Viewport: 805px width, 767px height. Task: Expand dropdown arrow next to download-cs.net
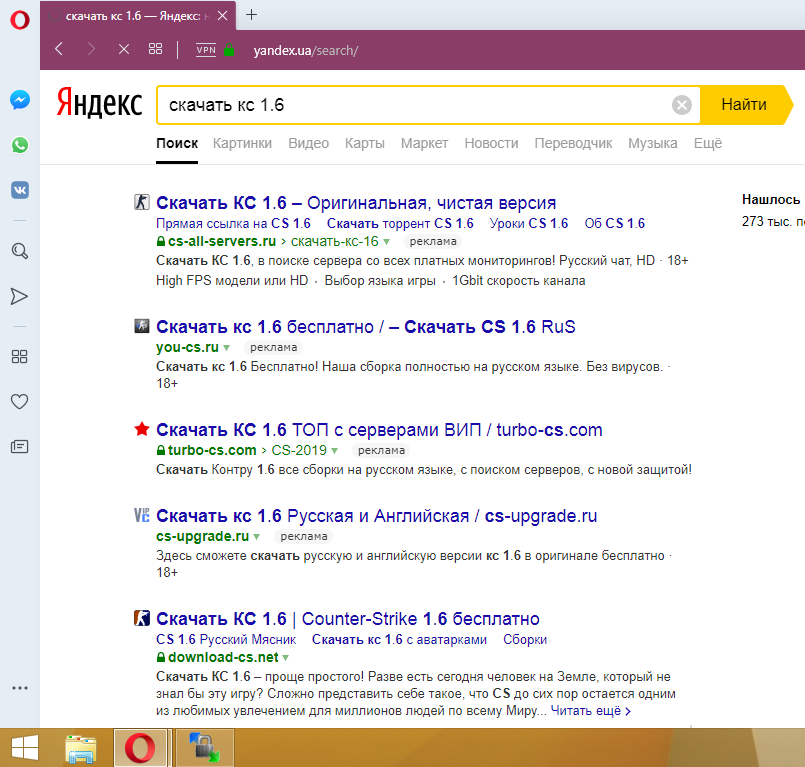click(285, 658)
